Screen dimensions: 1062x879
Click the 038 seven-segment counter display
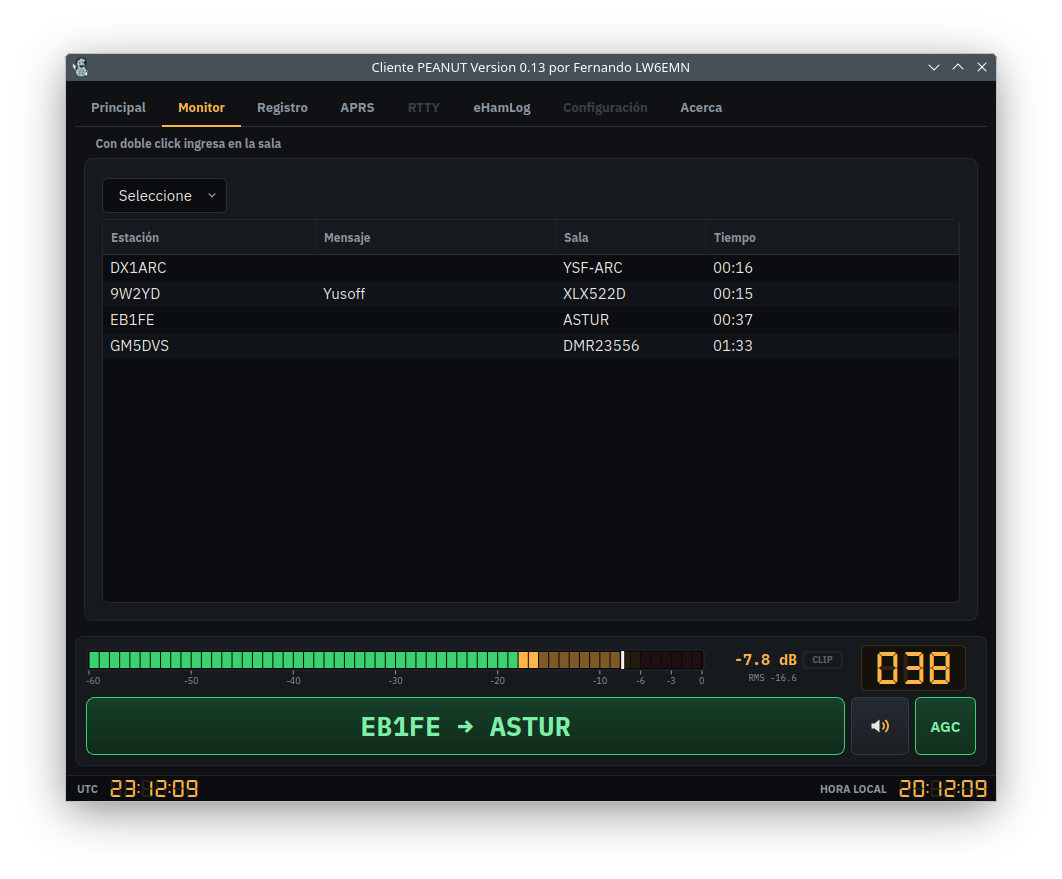(x=913, y=668)
